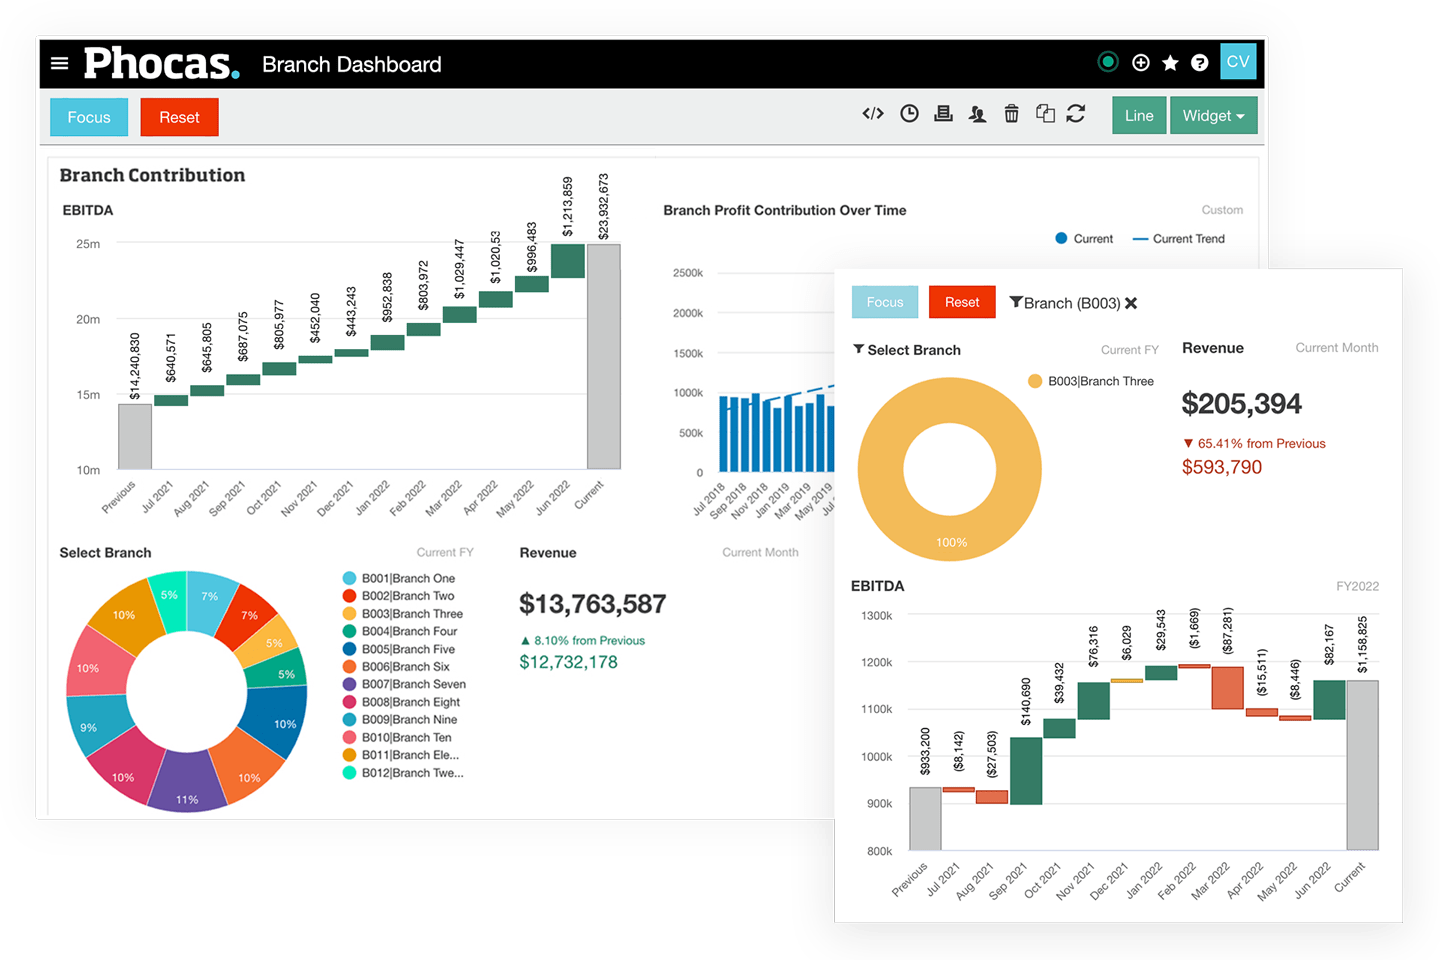Click the delete trash icon
This screenshot has height=960, width=1440.
(x=1011, y=113)
